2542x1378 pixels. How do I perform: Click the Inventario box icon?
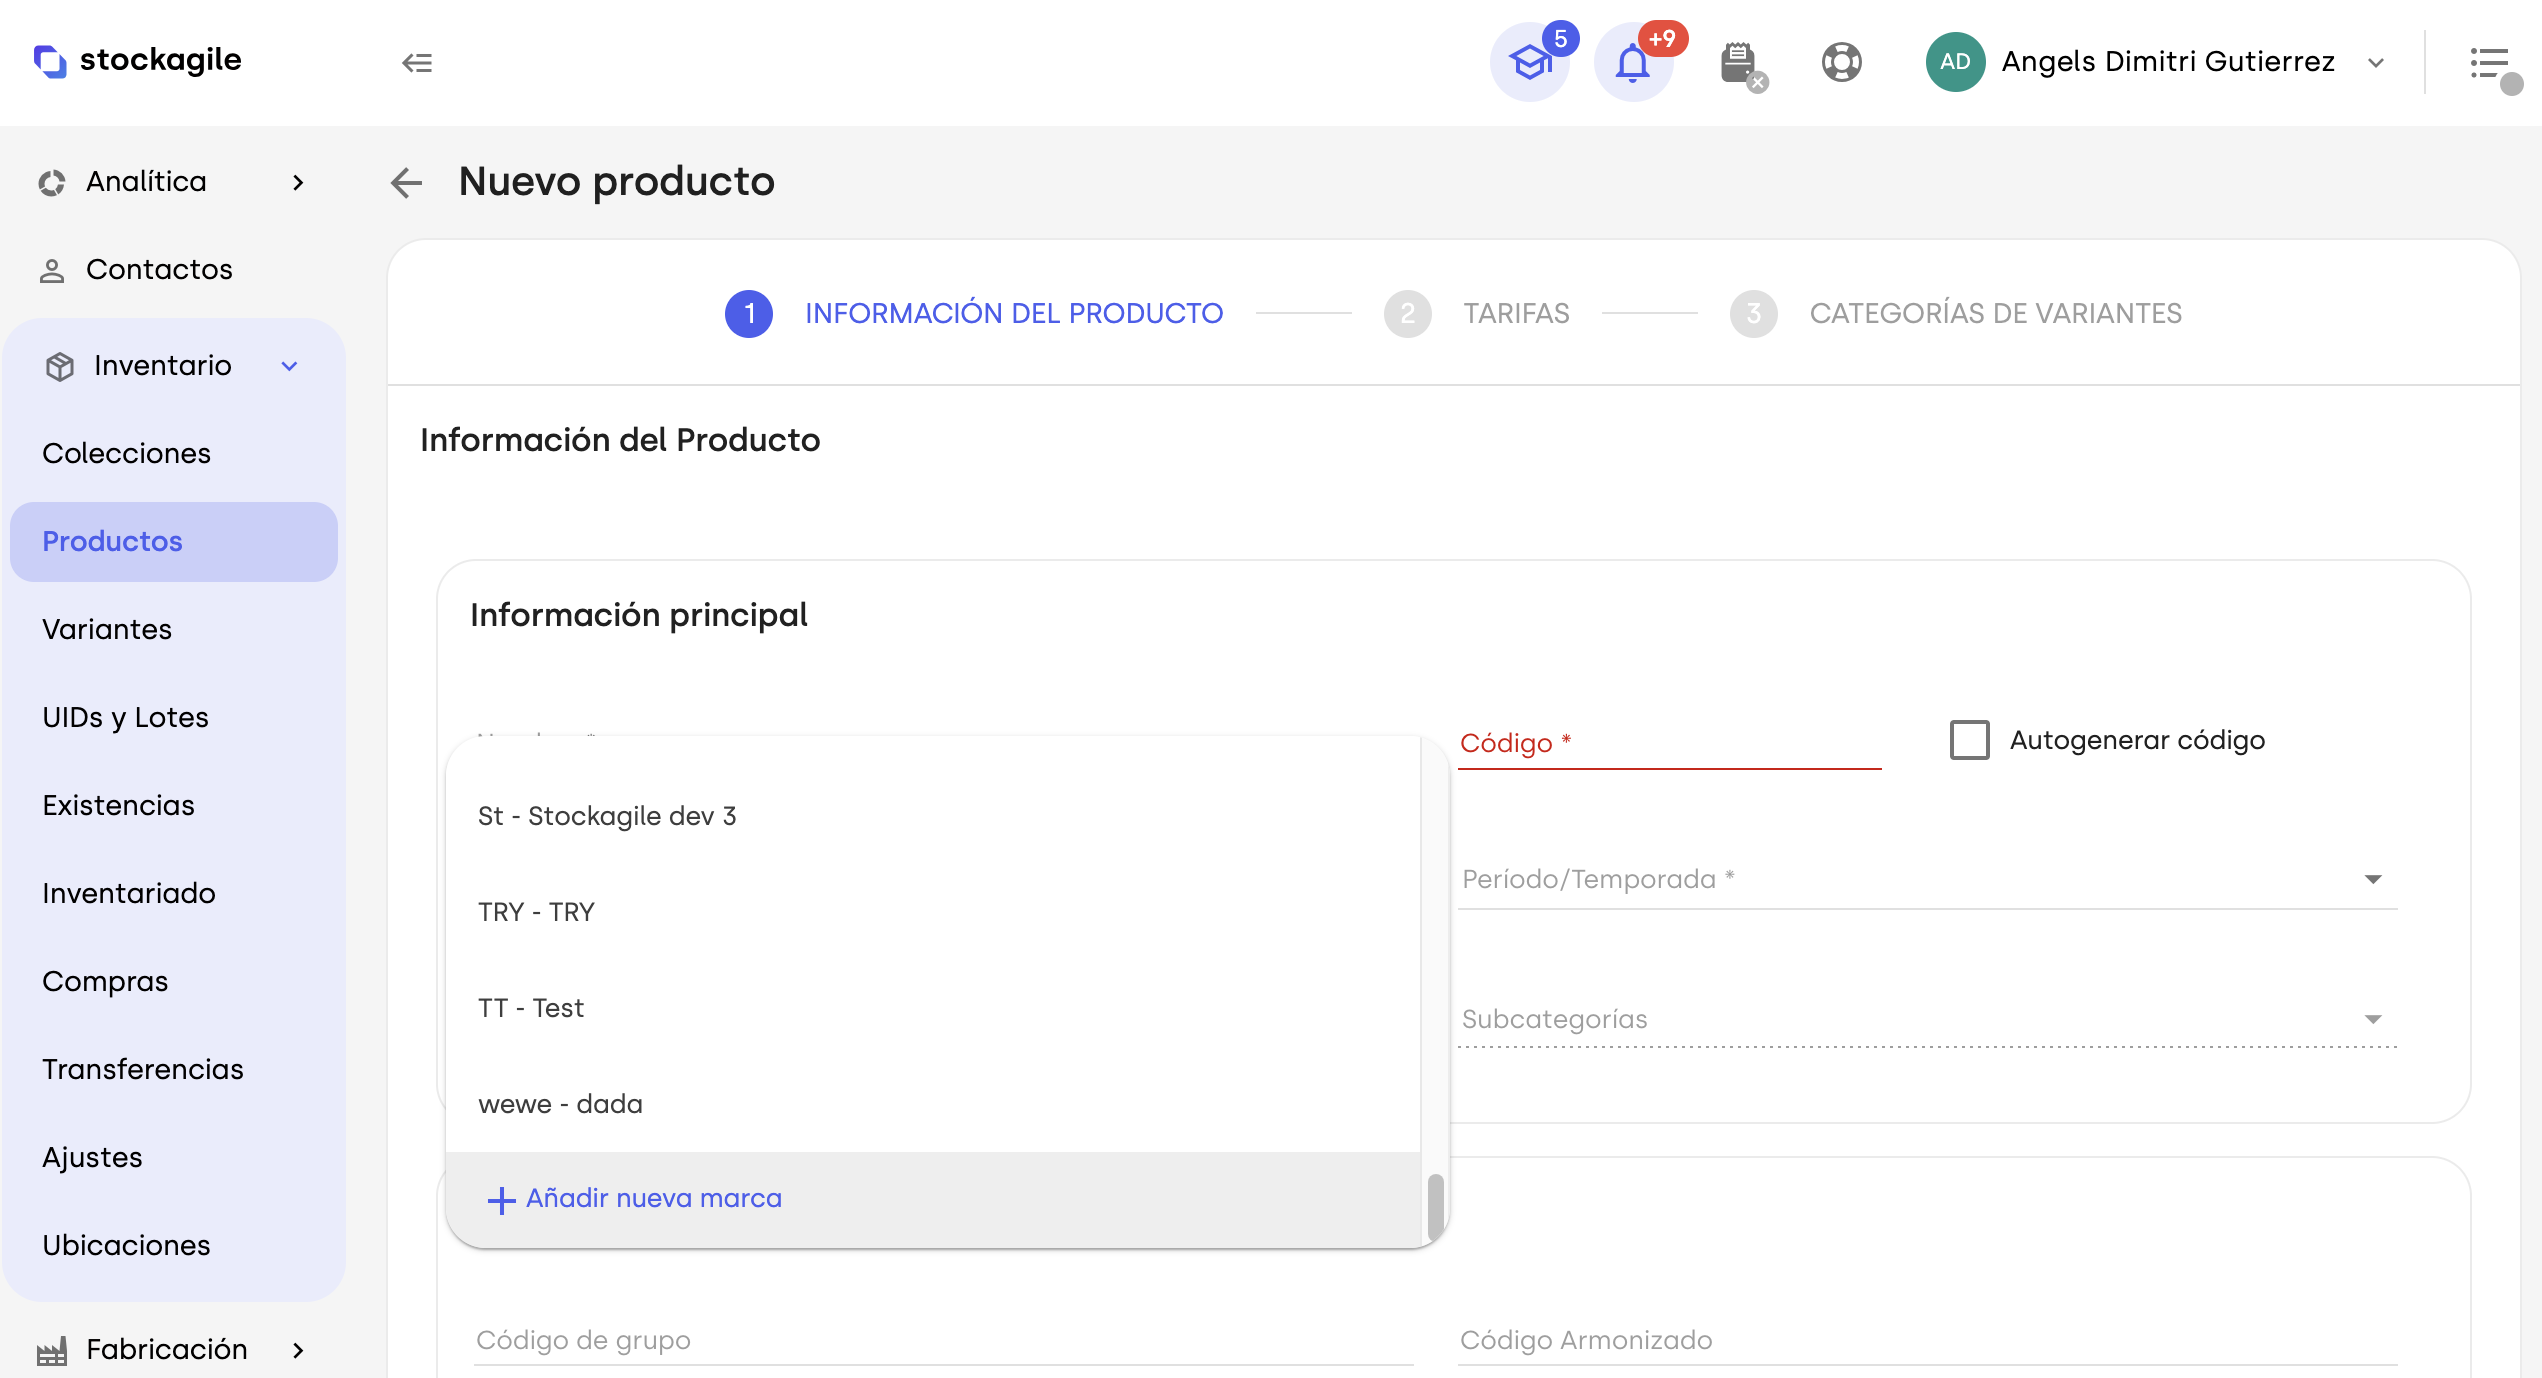pyautogui.click(x=60, y=367)
